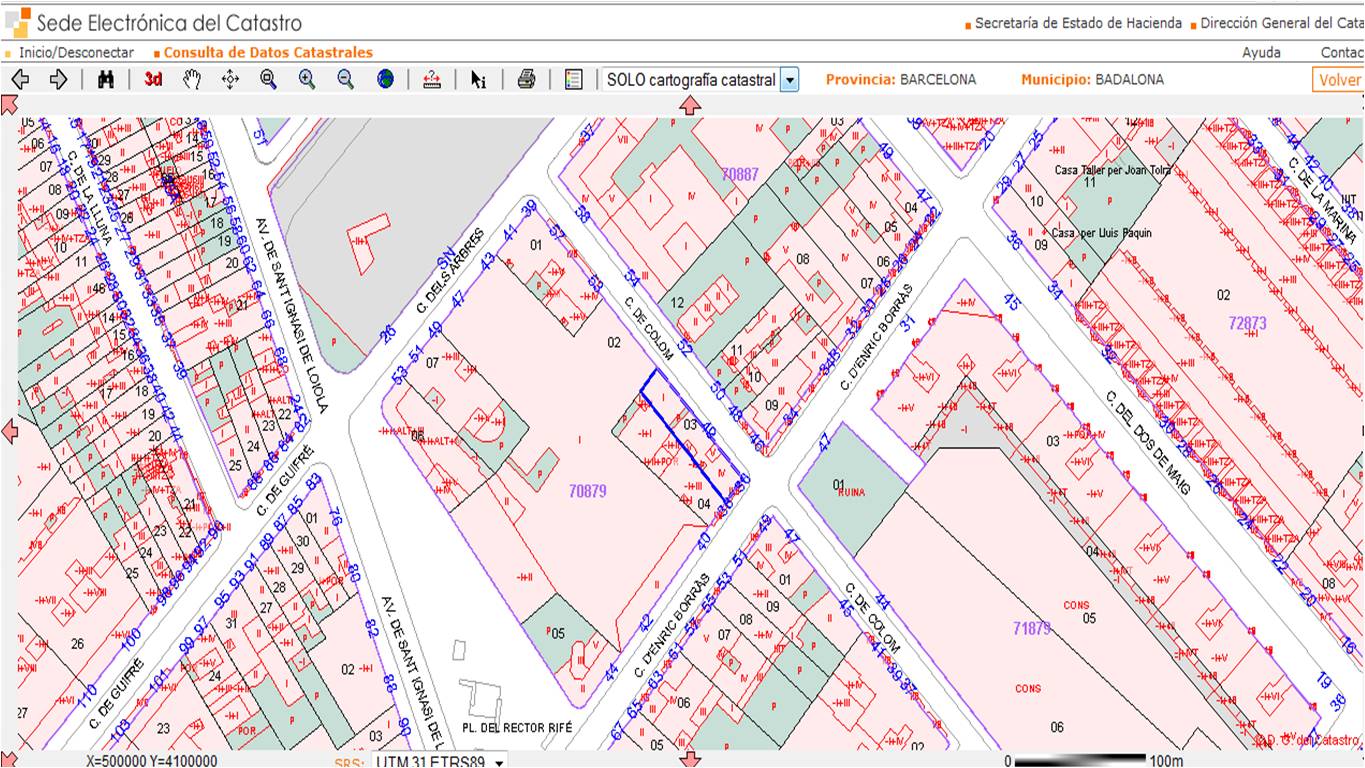Click Inicio/Desconectar menu item
The image size is (1365, 768).
click(x=76, y=53)
